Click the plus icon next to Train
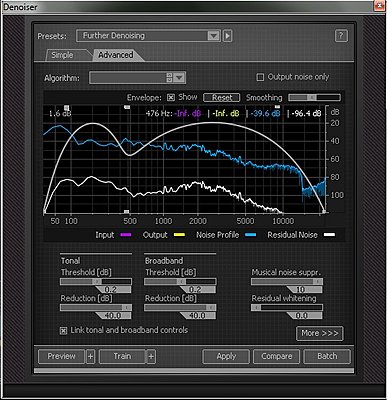Image resolution: width=388 pixels, height=400 pixels. point(151,357)
